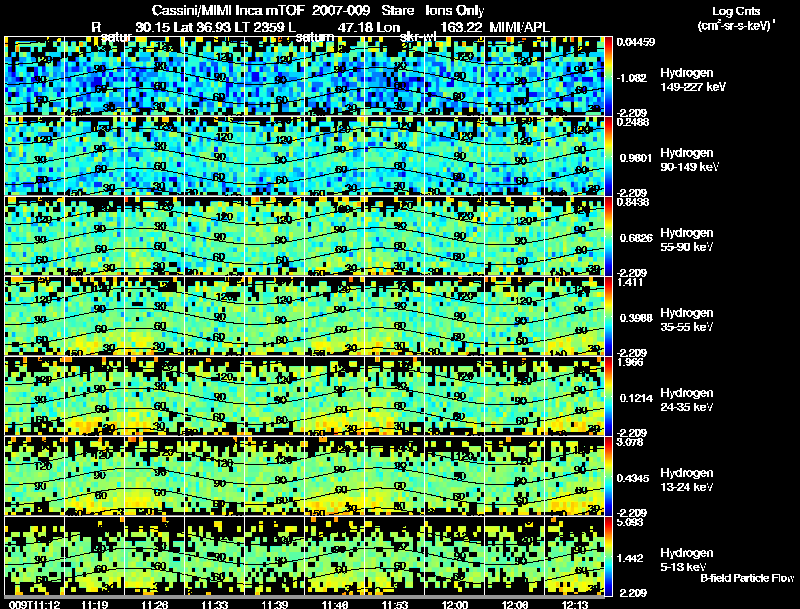Click the "11:39" time axis label
The image size is (800, 609).
point(274,605)
